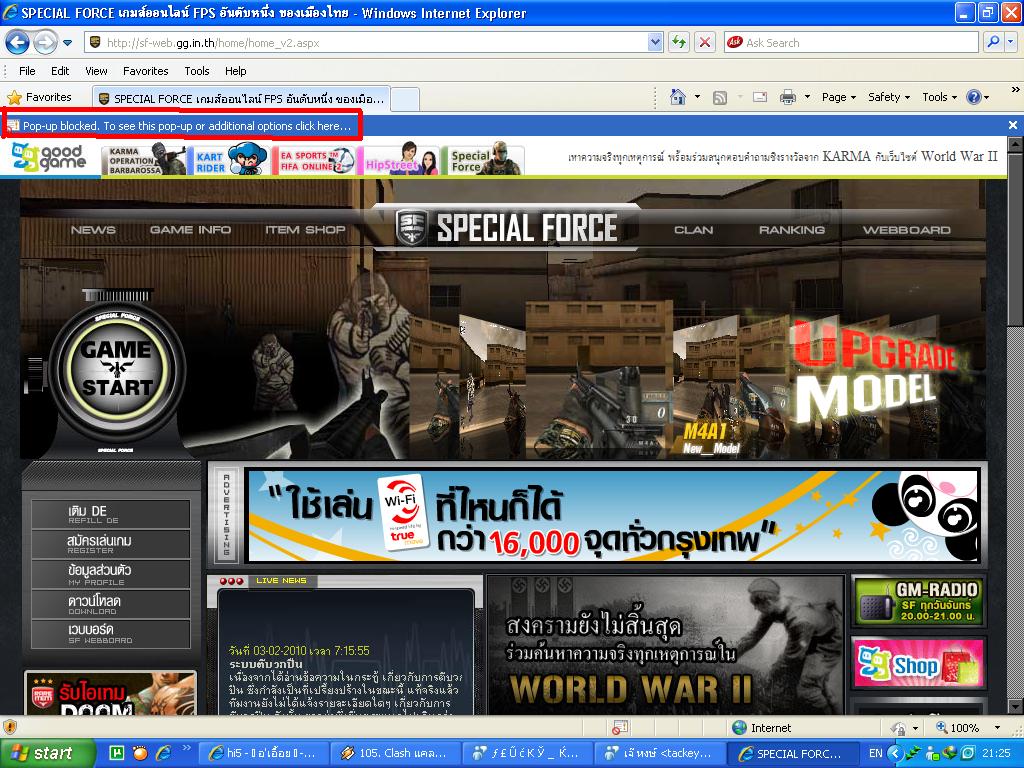Open the Favorites star button

40,97
